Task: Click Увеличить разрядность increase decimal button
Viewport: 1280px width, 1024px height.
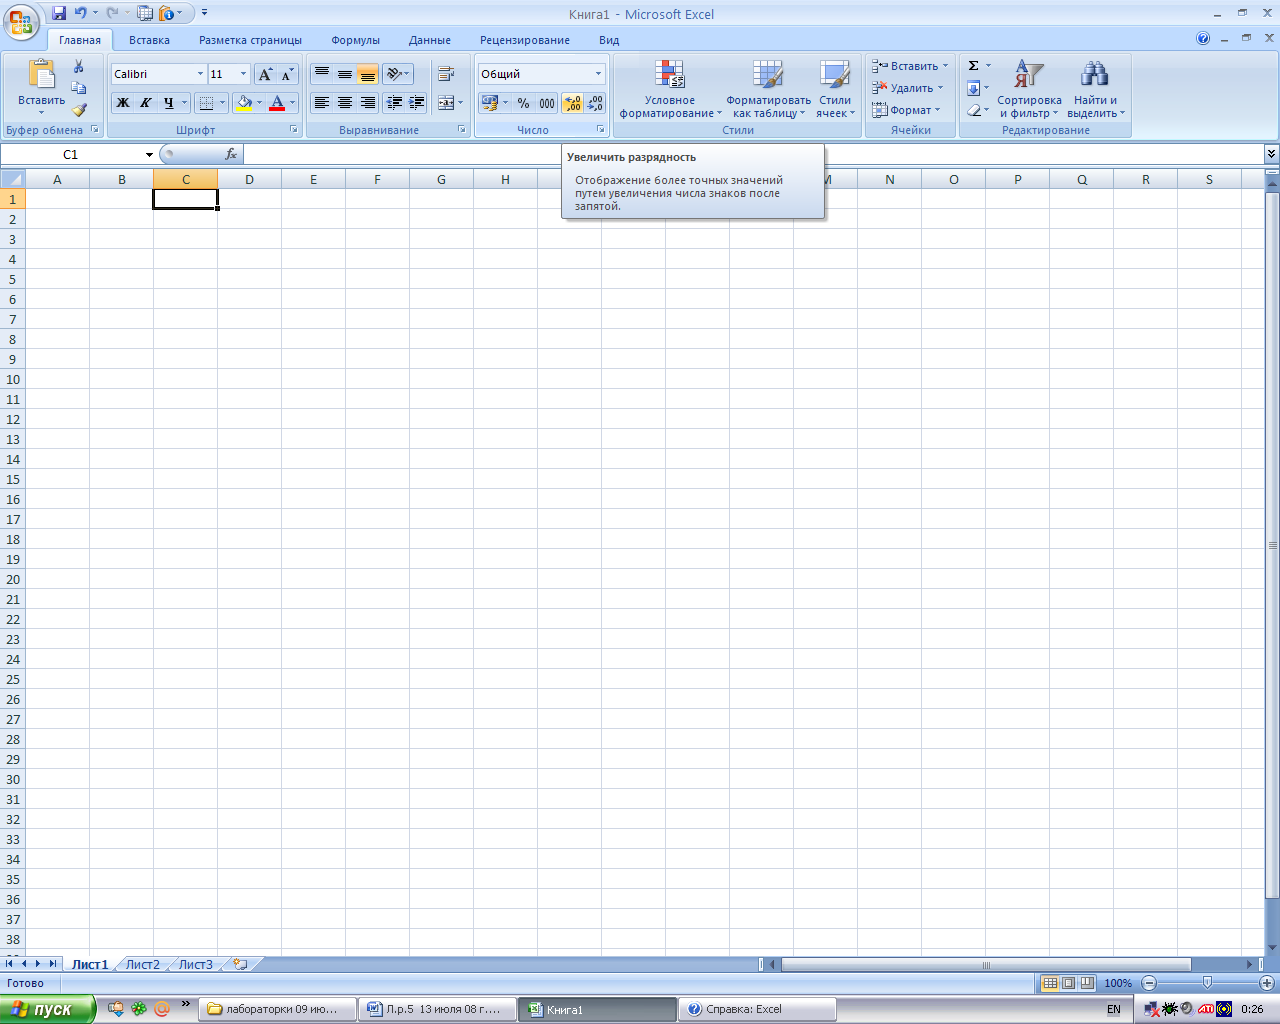Action: coord(572,103)
